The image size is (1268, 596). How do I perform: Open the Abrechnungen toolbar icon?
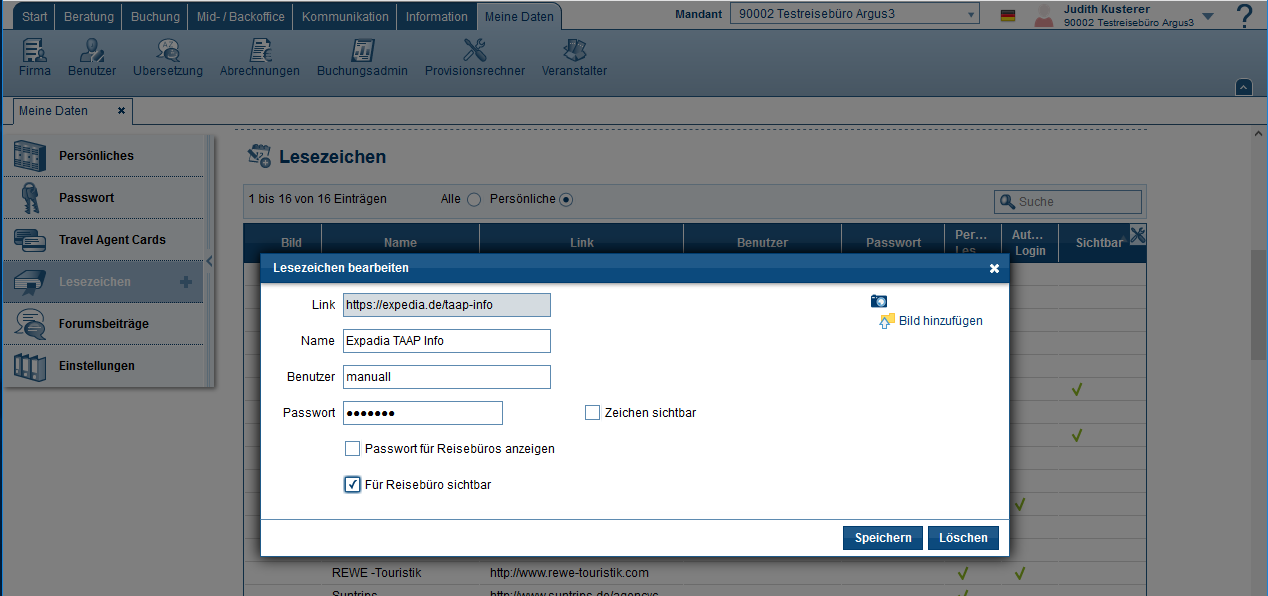[260, 57]
